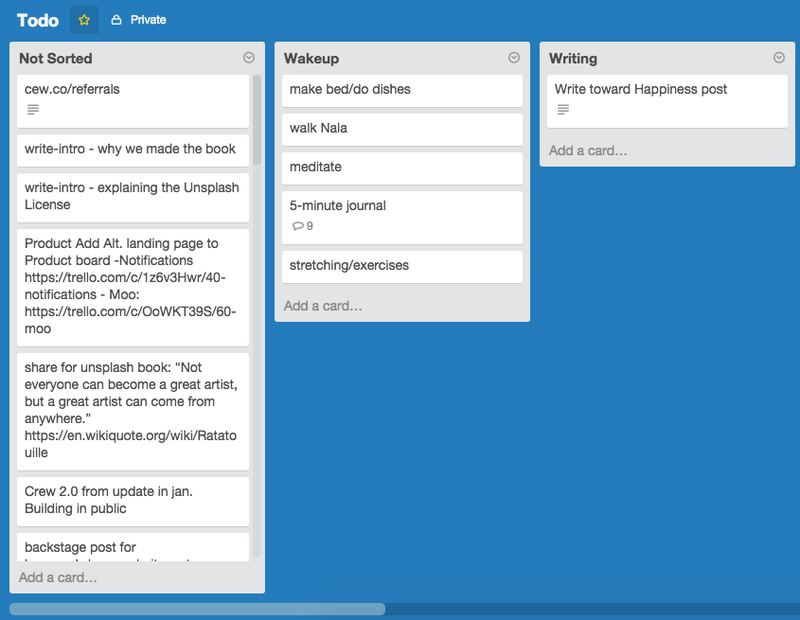Open the Crew 2.0 from update card

(133, 501)
